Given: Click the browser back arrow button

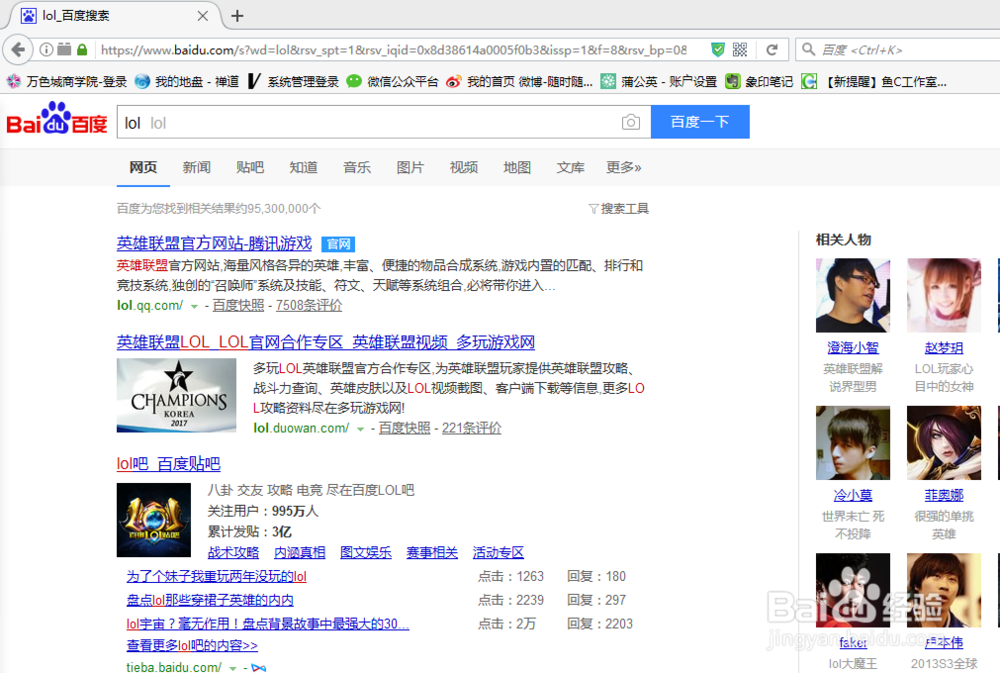Looking at the screenshot, I should coord(18,49).
